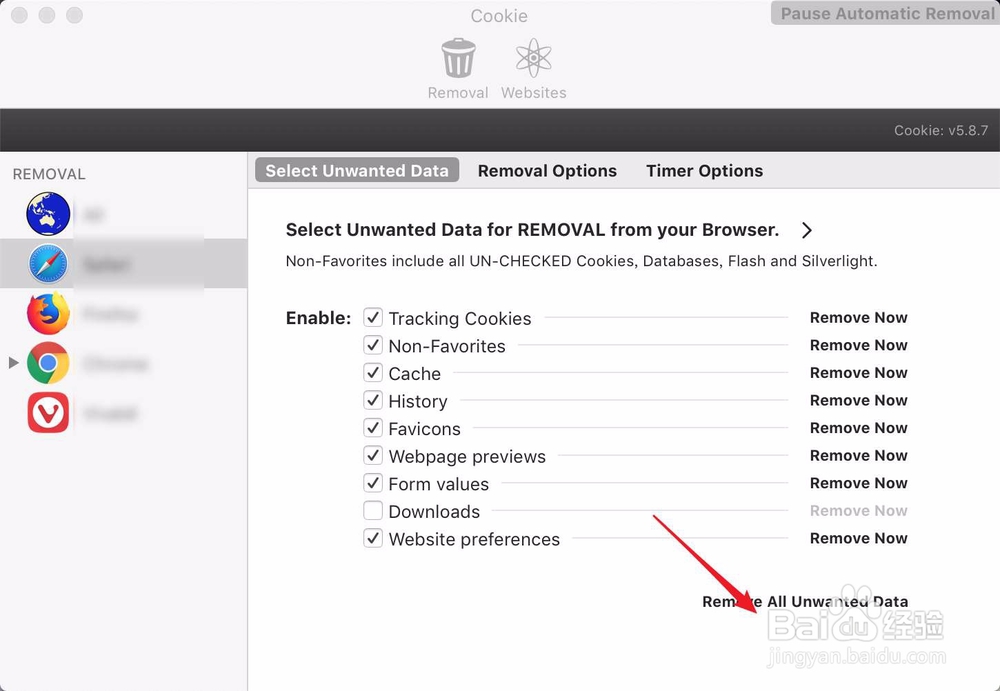Toggle the Cache checkbox
Viewport: 1000px width, 691px height.
[x=373, y=373]
